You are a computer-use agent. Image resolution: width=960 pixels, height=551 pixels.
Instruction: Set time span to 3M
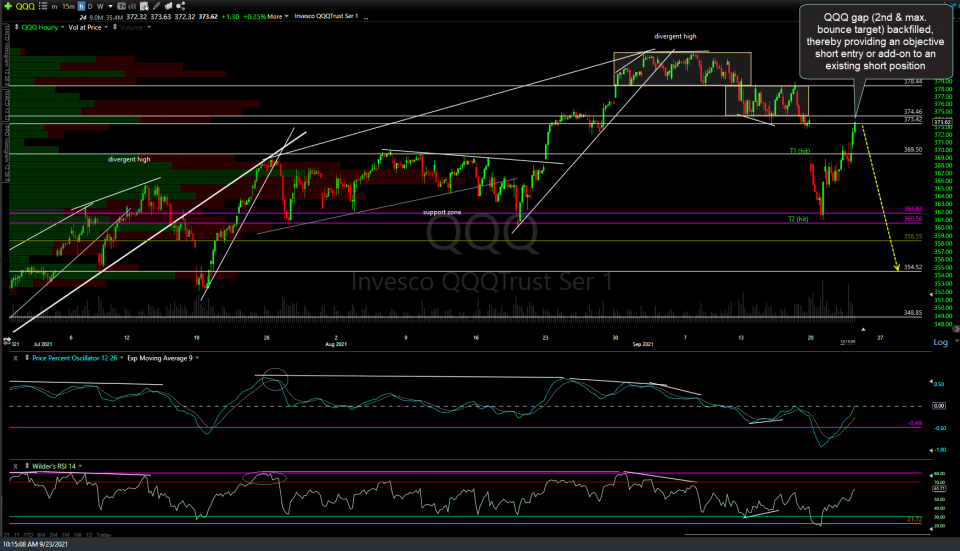point(53,535)
